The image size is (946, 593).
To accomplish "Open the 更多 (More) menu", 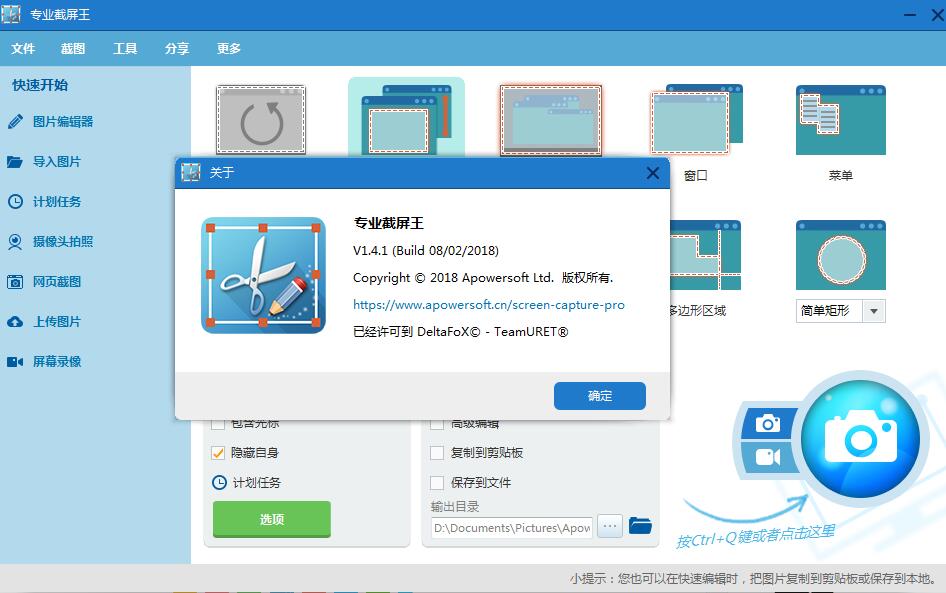I will [x=228, y=48].
